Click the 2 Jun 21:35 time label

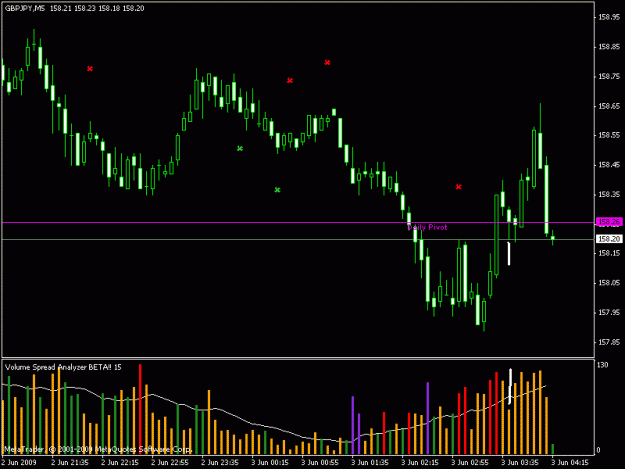tap(70, 463)
